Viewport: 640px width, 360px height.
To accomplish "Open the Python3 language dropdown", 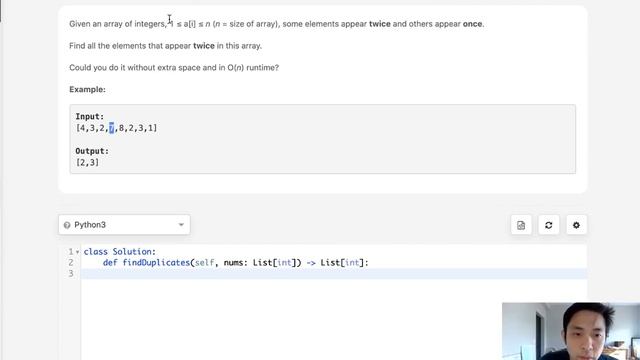I will click(x=124, y=224).
